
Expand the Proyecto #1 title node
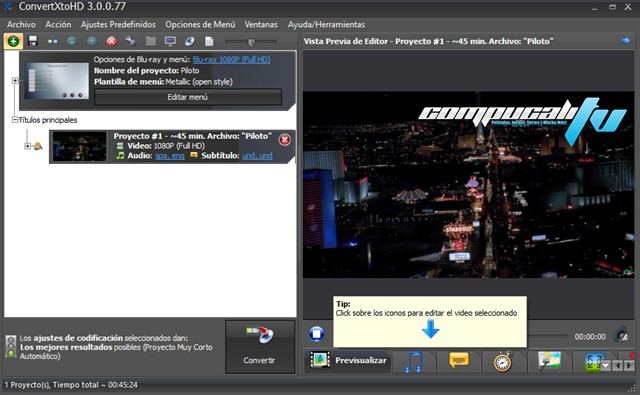click(27, 146)
